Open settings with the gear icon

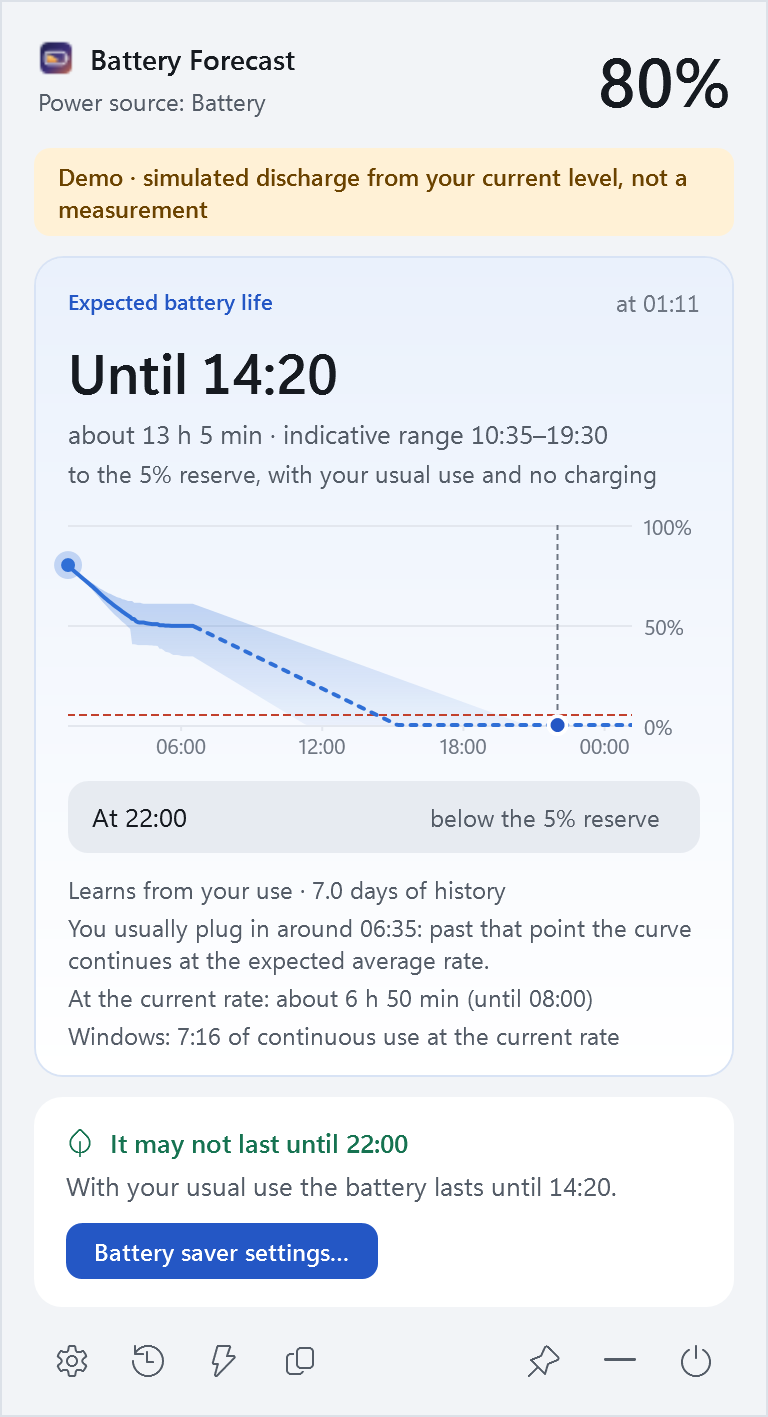[x=72, y=1361]
